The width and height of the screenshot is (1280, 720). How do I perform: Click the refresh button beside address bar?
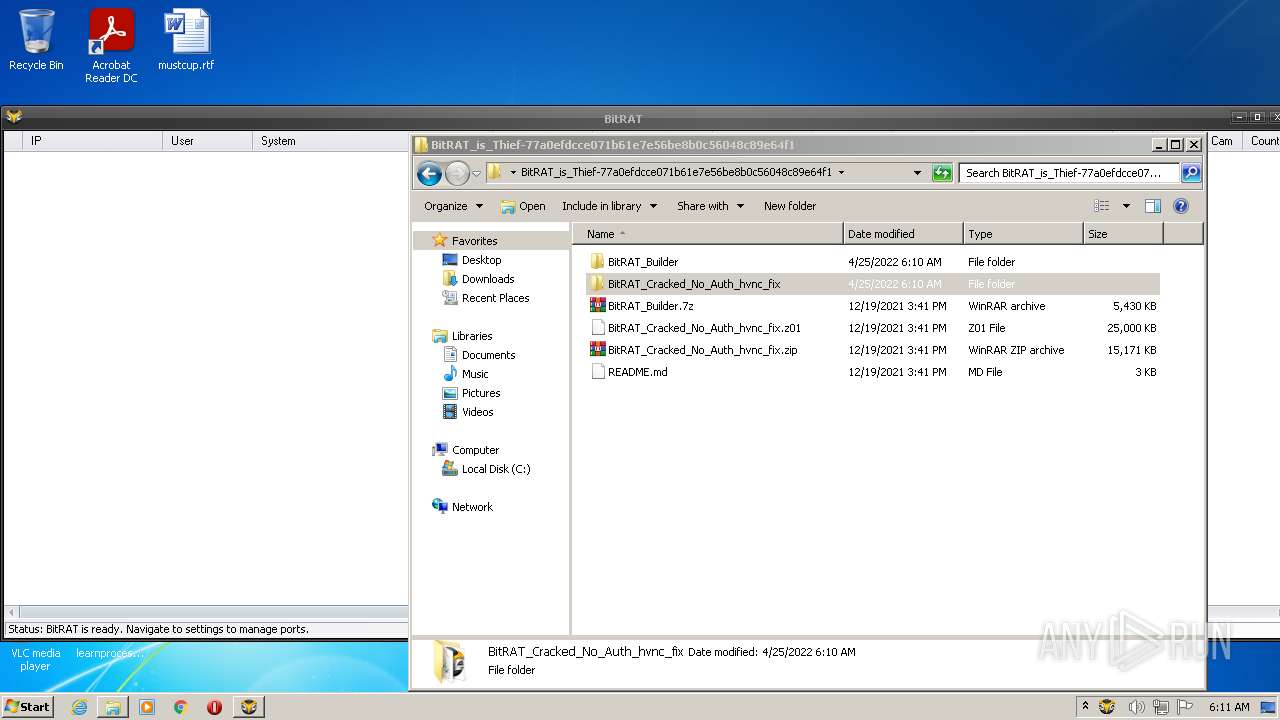(942, 173)
